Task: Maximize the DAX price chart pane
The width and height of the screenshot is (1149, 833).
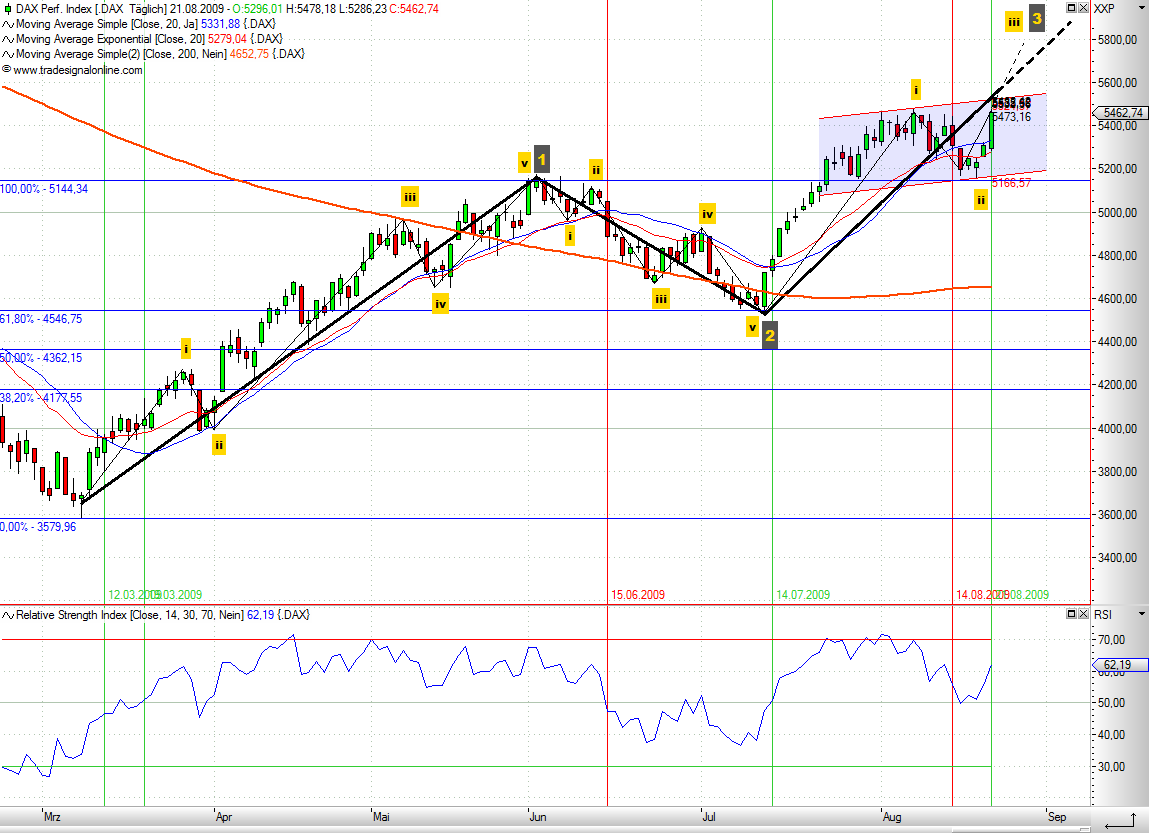Action: [x=1071, y=8]
